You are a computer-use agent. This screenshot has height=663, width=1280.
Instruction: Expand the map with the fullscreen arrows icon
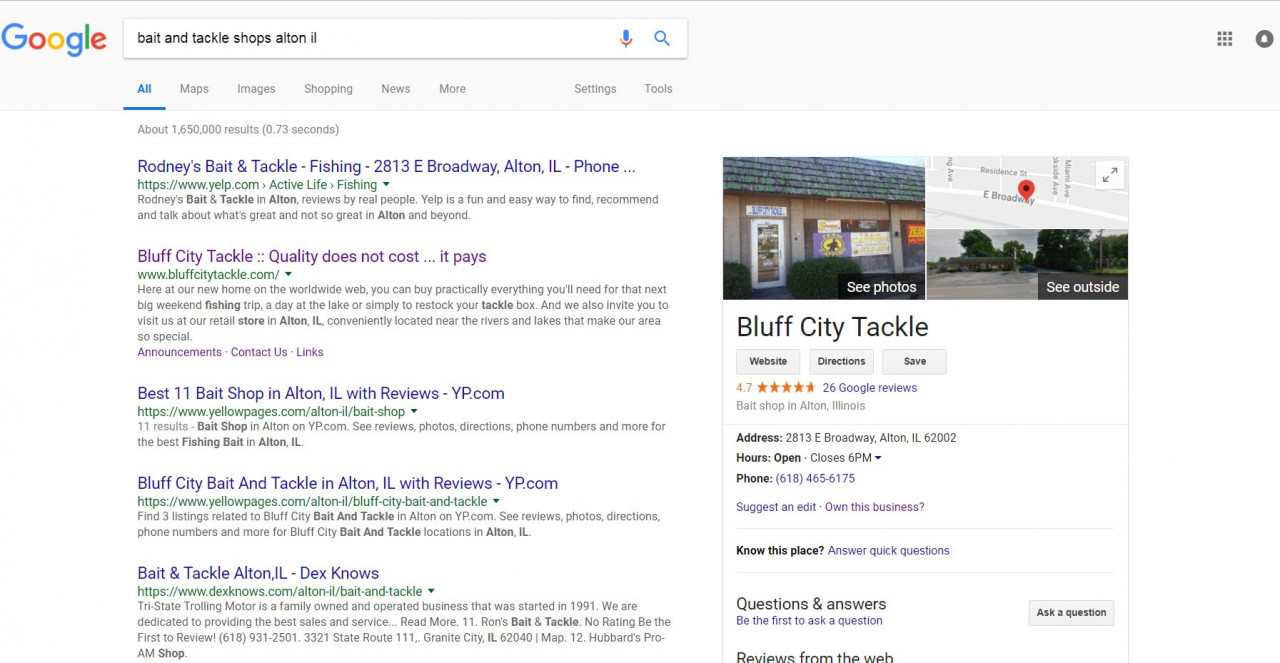pyautogui.click(x=1109, y=175)
